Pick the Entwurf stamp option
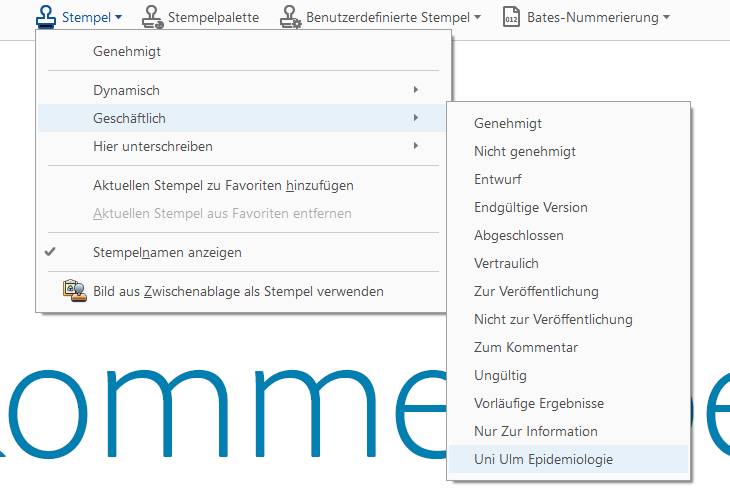Screen dimensions: 730x488 coord(498,179)
